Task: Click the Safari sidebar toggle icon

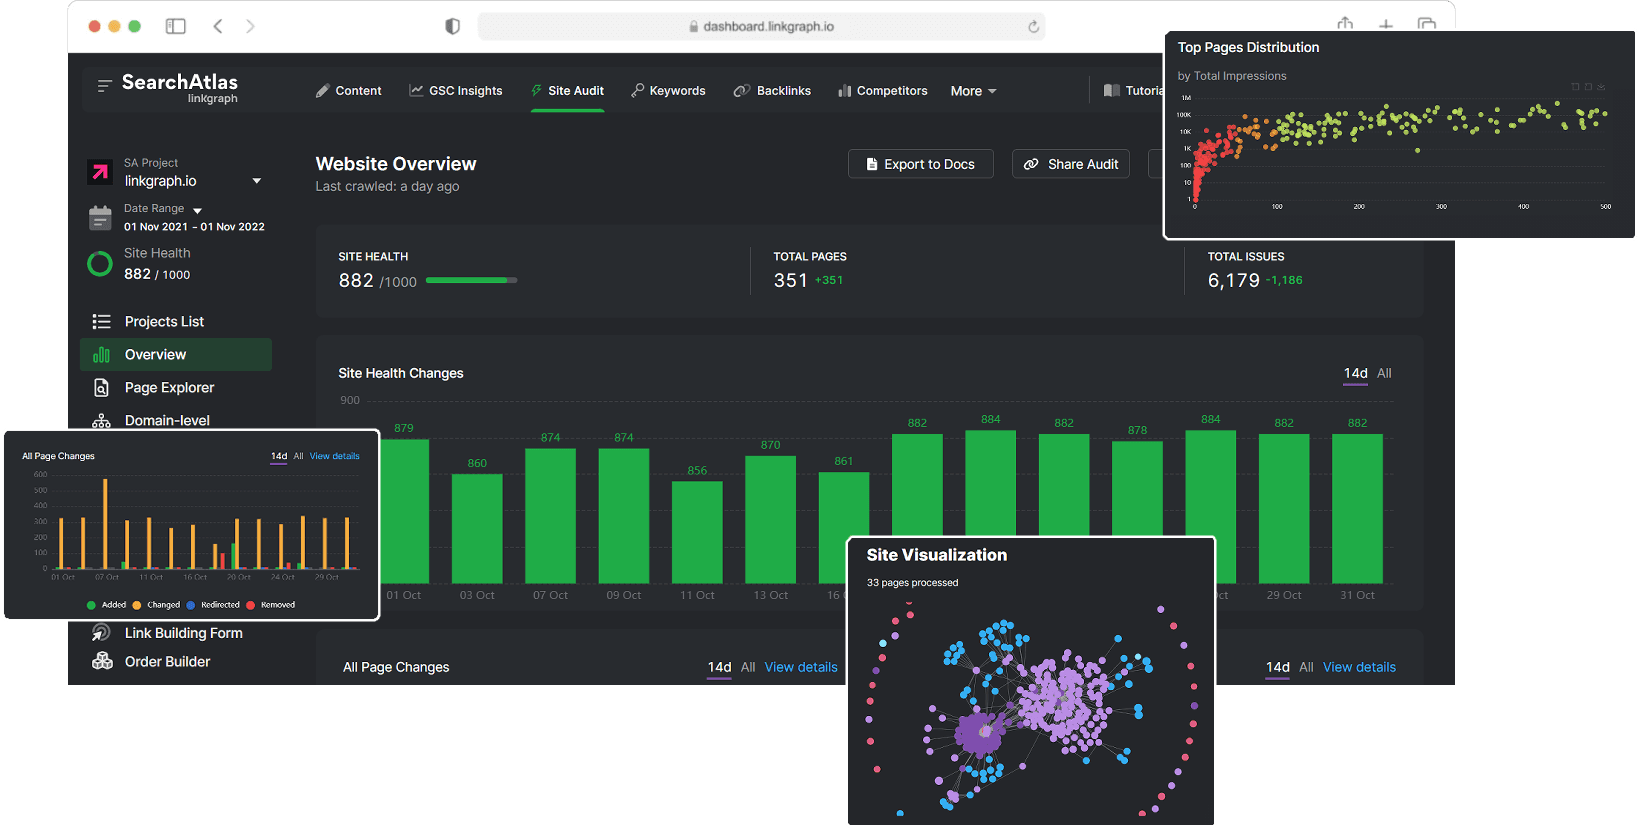Action: pyautogui.click(x=176, y=26)
